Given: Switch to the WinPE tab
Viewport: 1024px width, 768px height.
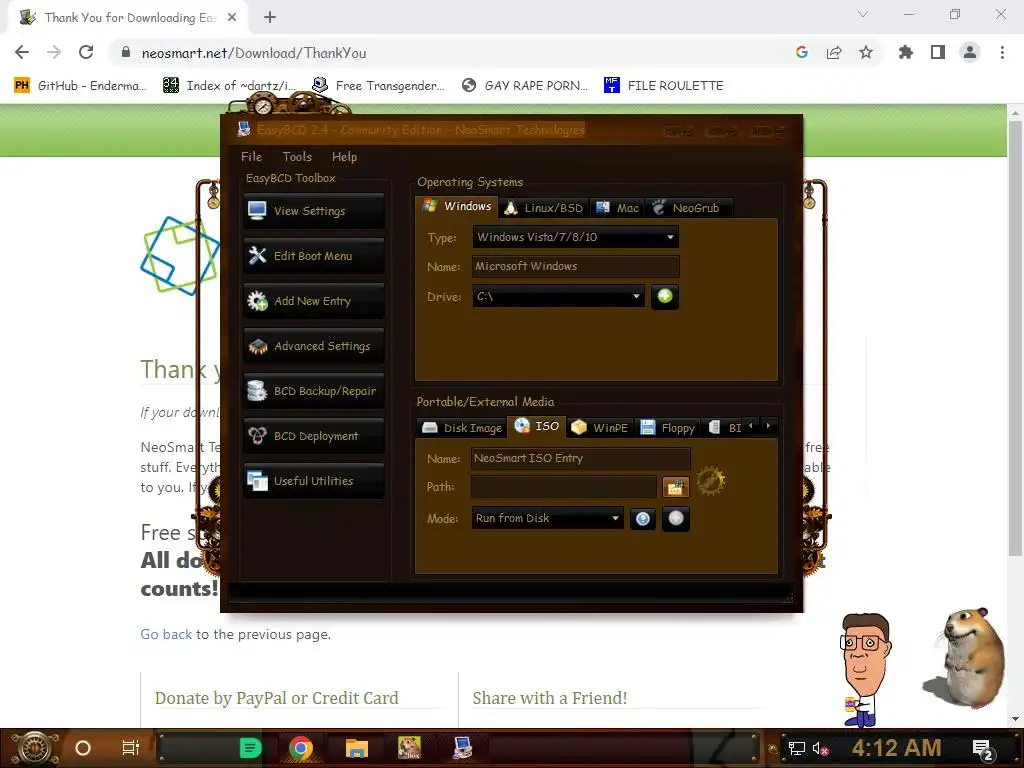Looking at the screenshot, I should pos(600,428).
